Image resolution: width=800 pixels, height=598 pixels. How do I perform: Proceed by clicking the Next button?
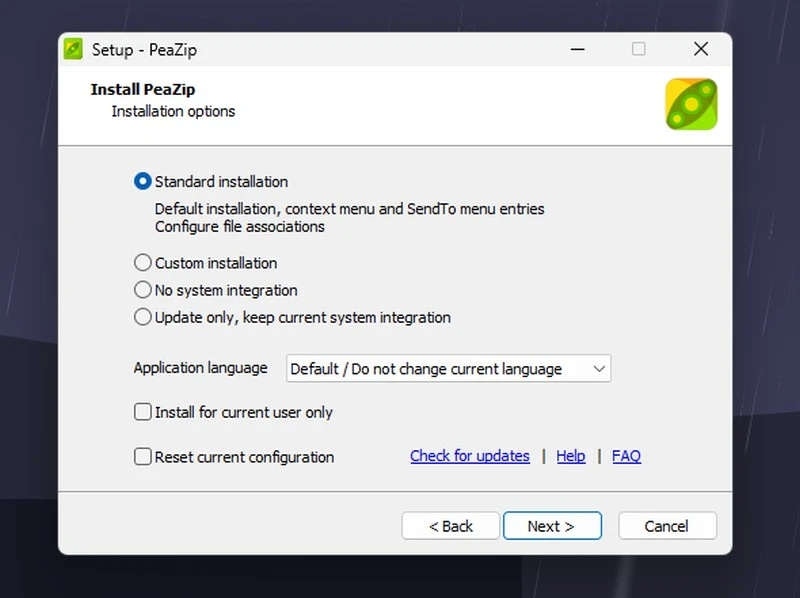click(551, 526)
